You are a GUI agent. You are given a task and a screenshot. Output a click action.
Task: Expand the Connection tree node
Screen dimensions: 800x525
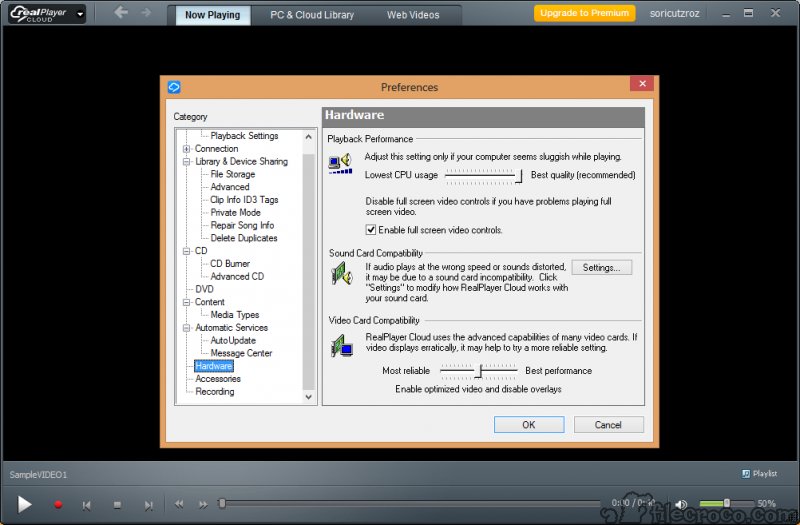point(186,149)
